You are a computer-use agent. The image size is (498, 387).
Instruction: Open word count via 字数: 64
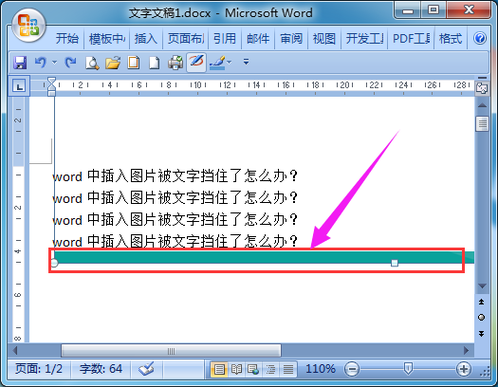[101, 369]
